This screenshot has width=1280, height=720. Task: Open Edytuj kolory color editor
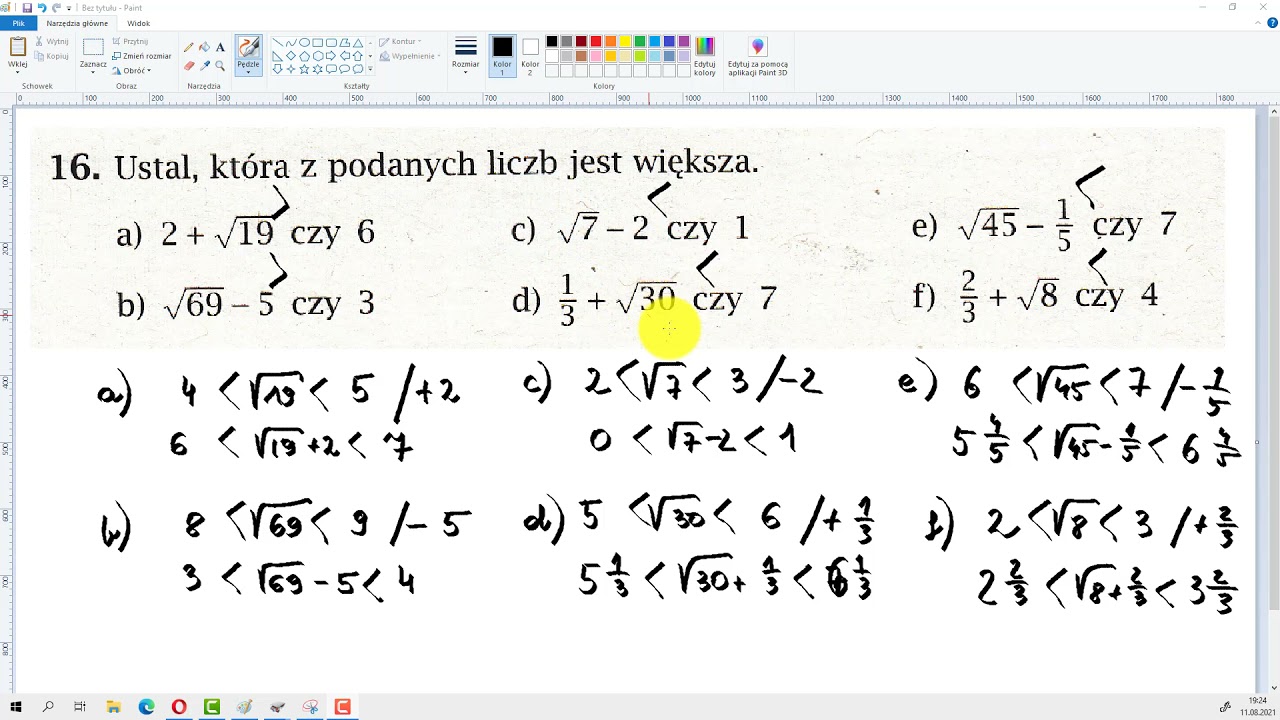pyautogui.click(x=705, y=56)
